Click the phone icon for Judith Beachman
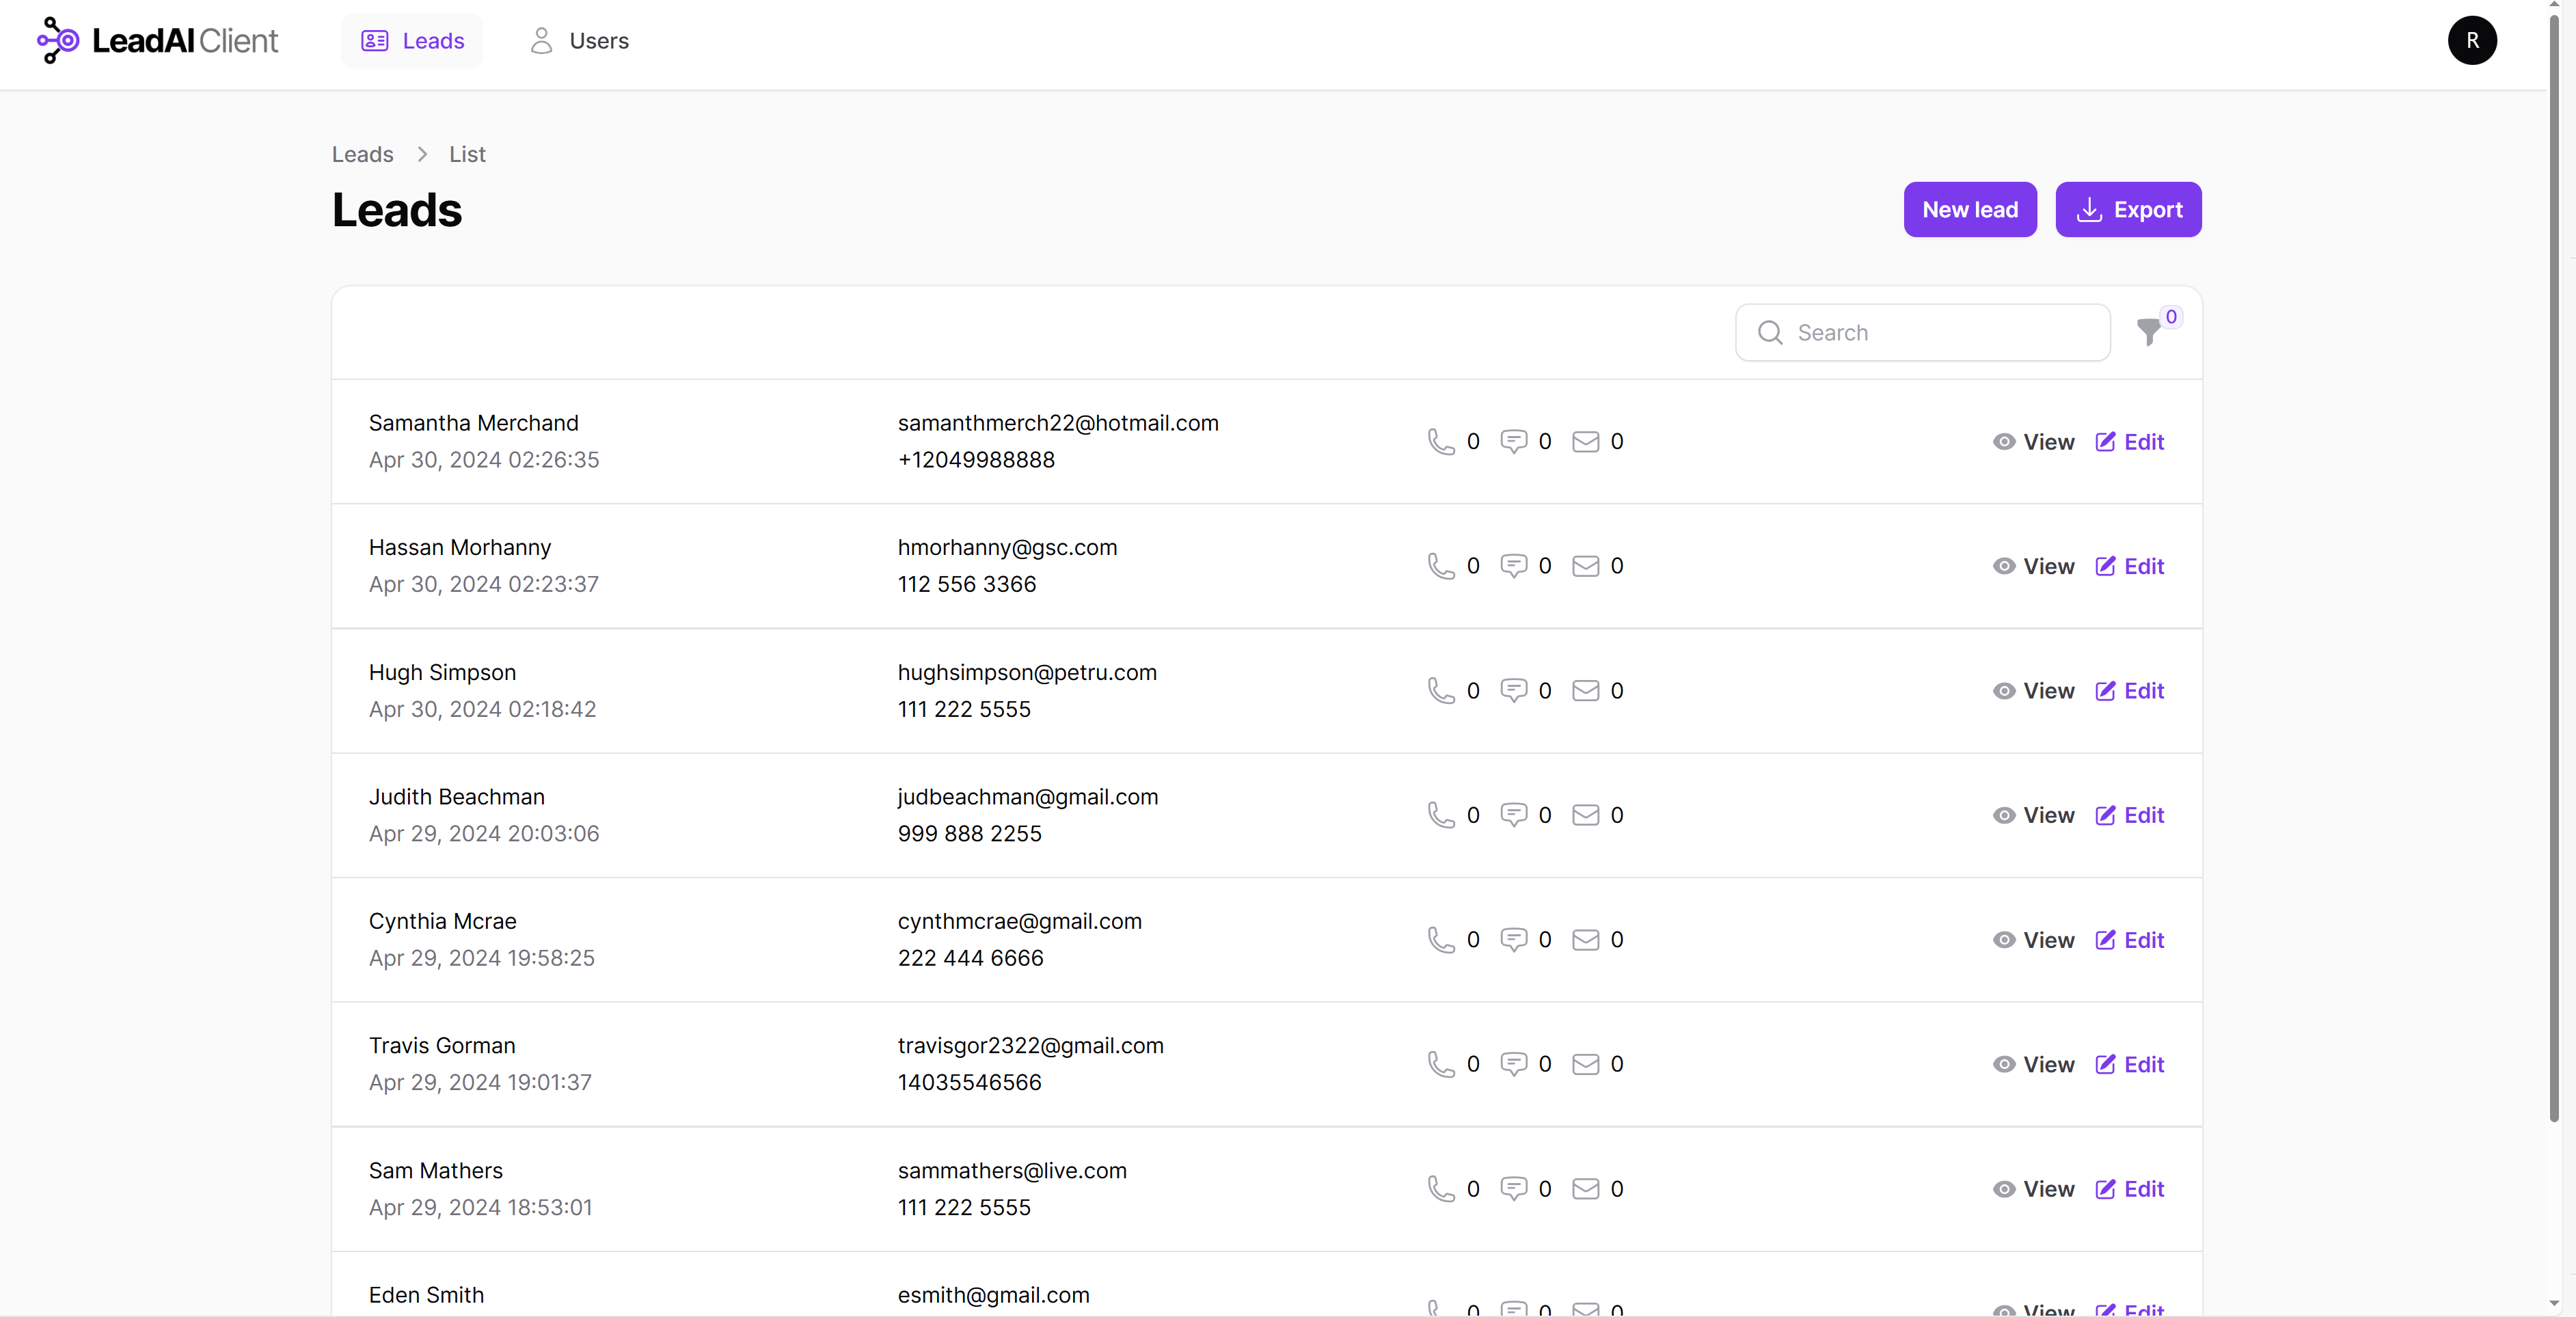Viewport: 2576px width, 1317px height. tap(1439, 815)
